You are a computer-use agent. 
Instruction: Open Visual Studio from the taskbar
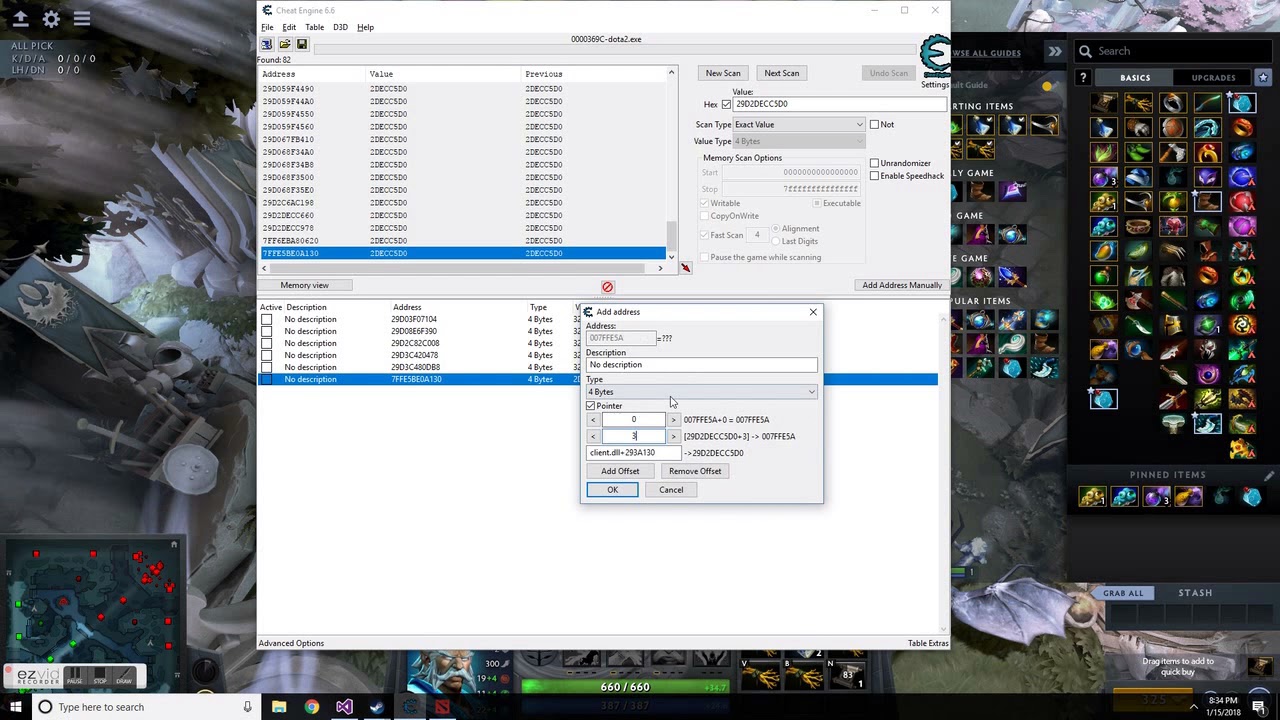(344, 707)
